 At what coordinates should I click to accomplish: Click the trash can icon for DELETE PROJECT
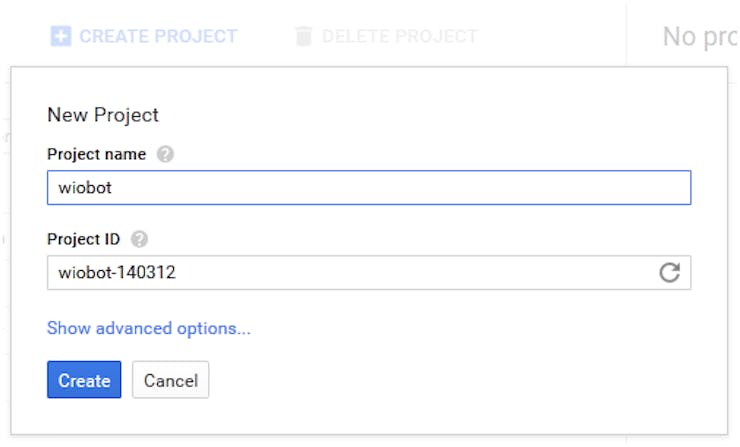[x=303, y=36]
